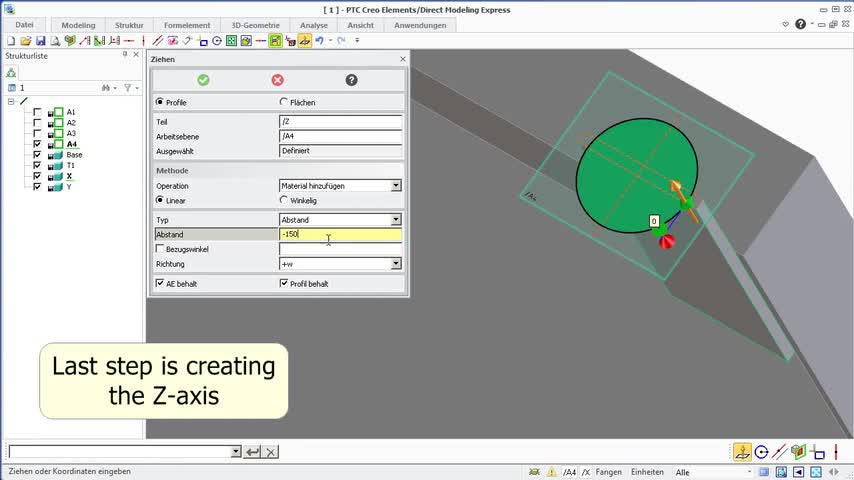The width and height of the screenshot is (854, 480).
Task: Click the Arbeitsebene field showing /A4
Action: pos(340,136)
